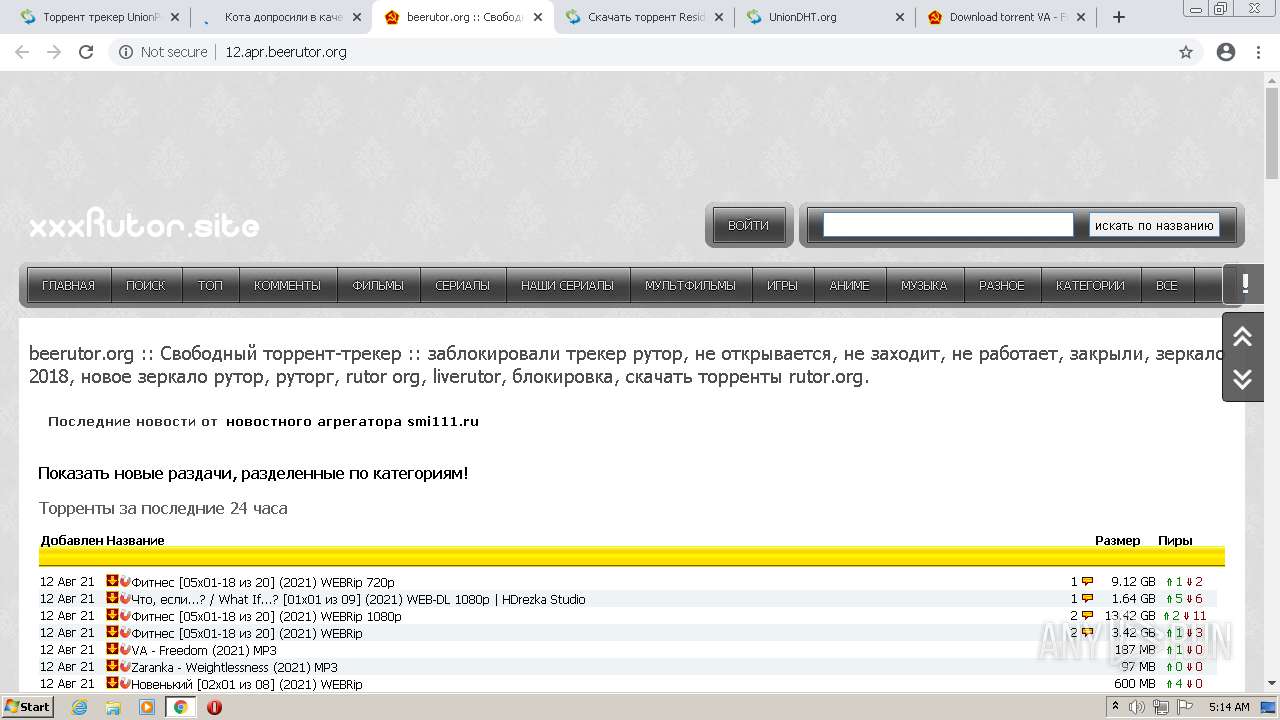
Task: Click magnet icon for Новенький WEBRip row
Action: pyautogui.click(x=125, y=684)
